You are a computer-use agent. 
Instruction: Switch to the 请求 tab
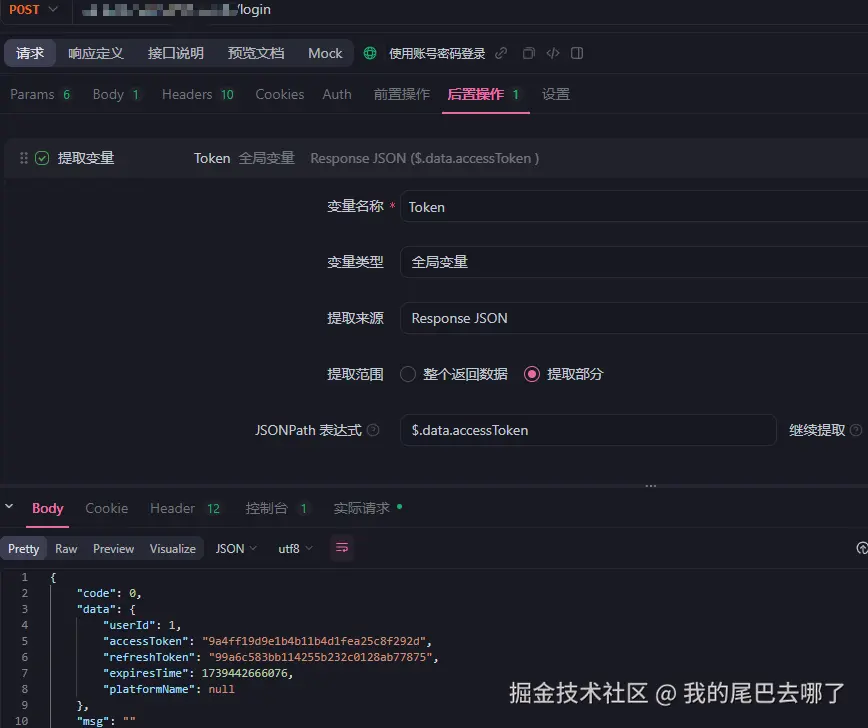(x=30, y=53)
